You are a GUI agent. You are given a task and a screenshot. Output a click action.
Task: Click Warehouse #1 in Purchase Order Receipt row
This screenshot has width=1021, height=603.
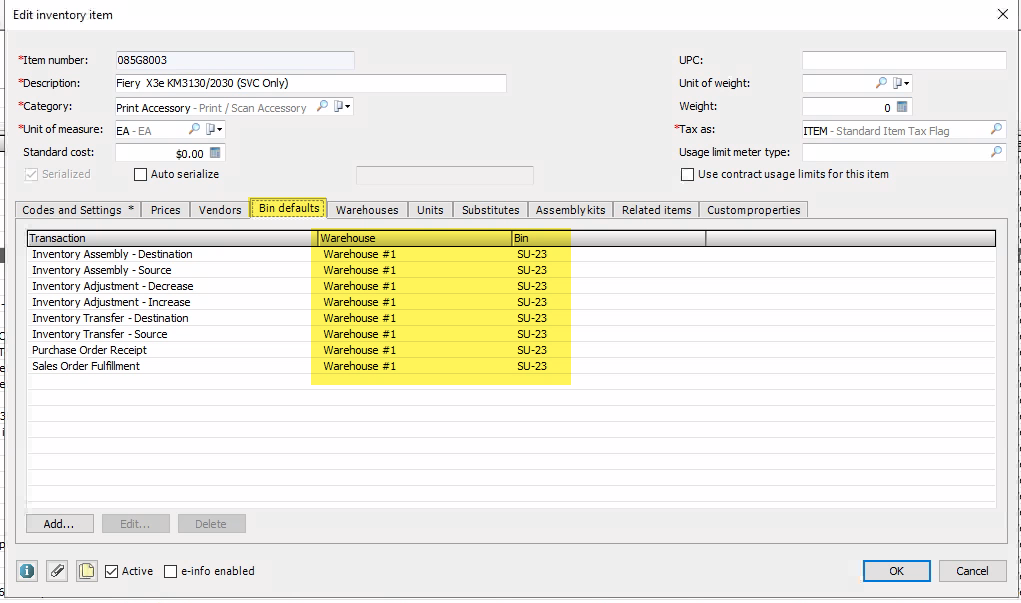(x=359, y=350)
